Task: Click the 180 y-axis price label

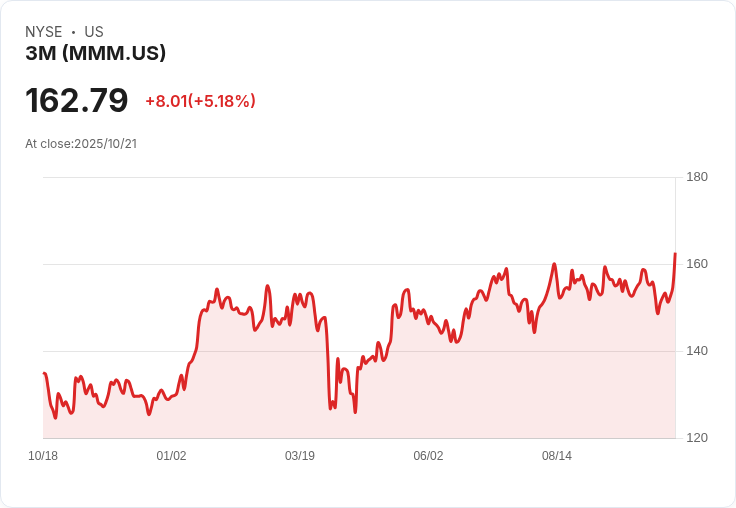Action: point(697,177)
